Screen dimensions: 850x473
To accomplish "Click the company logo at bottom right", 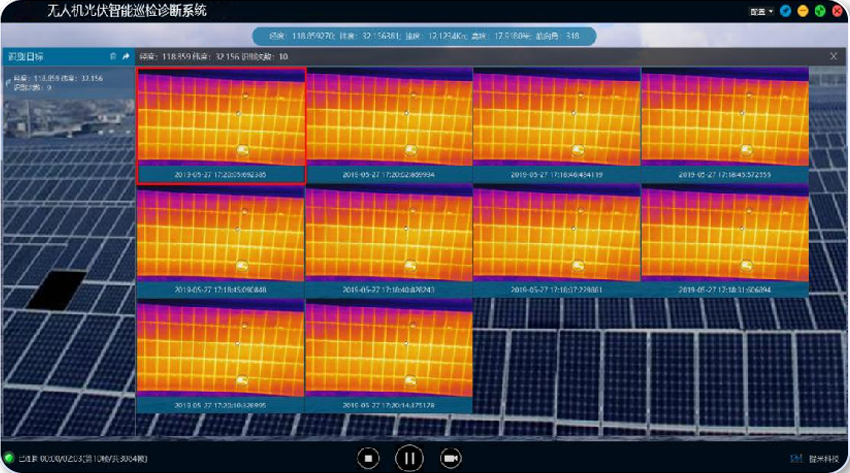I will click(814, 458).
